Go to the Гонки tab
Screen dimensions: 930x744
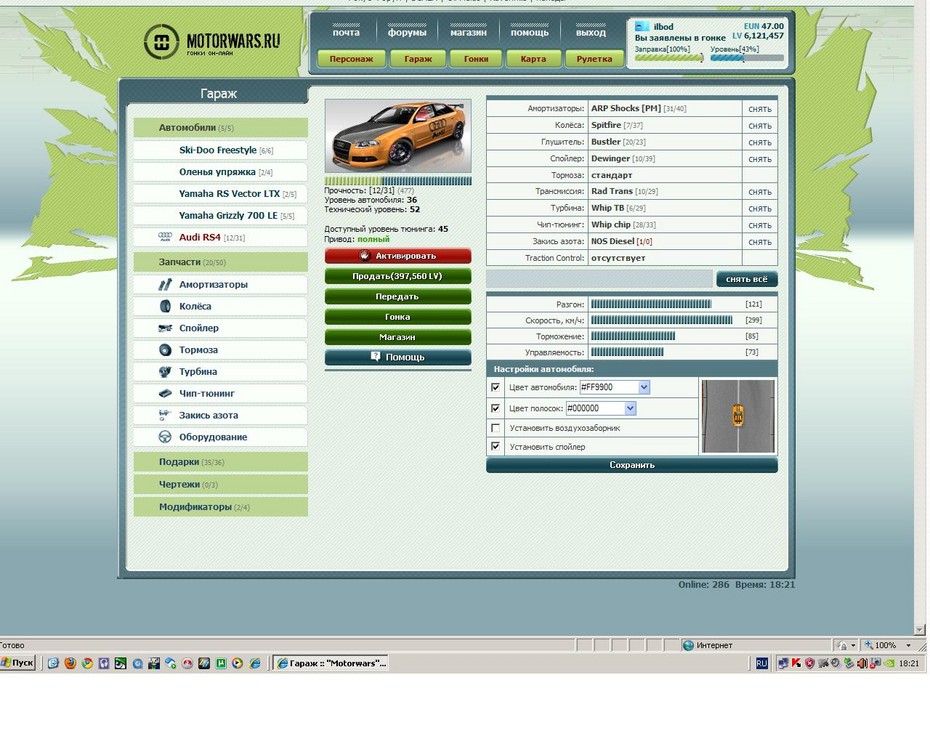coord(476,59)
